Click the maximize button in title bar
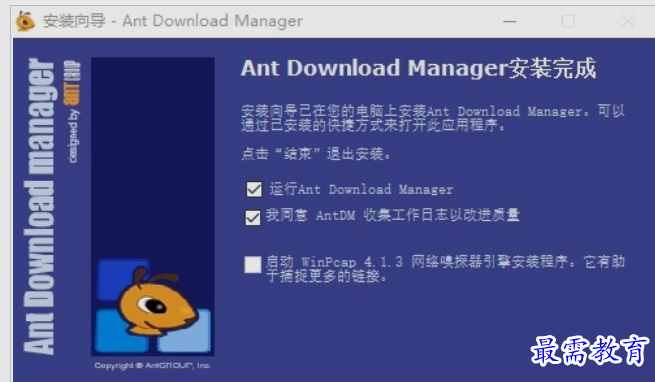The height and width of the screenshot is (382, 655). [x=568, y=21]
